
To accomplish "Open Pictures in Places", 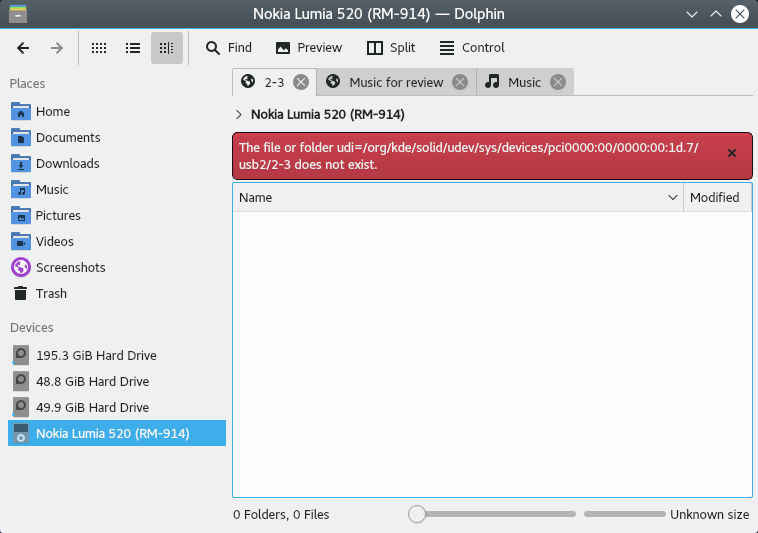I will [117, 216].
